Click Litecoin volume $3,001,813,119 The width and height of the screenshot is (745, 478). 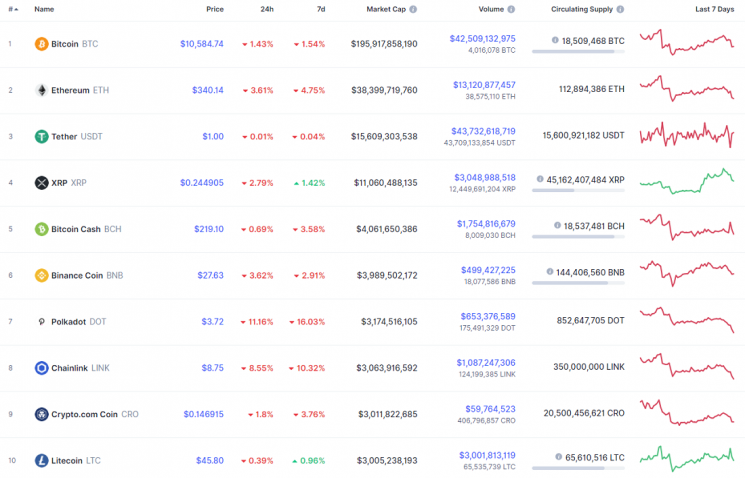pyautogui.click(x=487, y=455)
